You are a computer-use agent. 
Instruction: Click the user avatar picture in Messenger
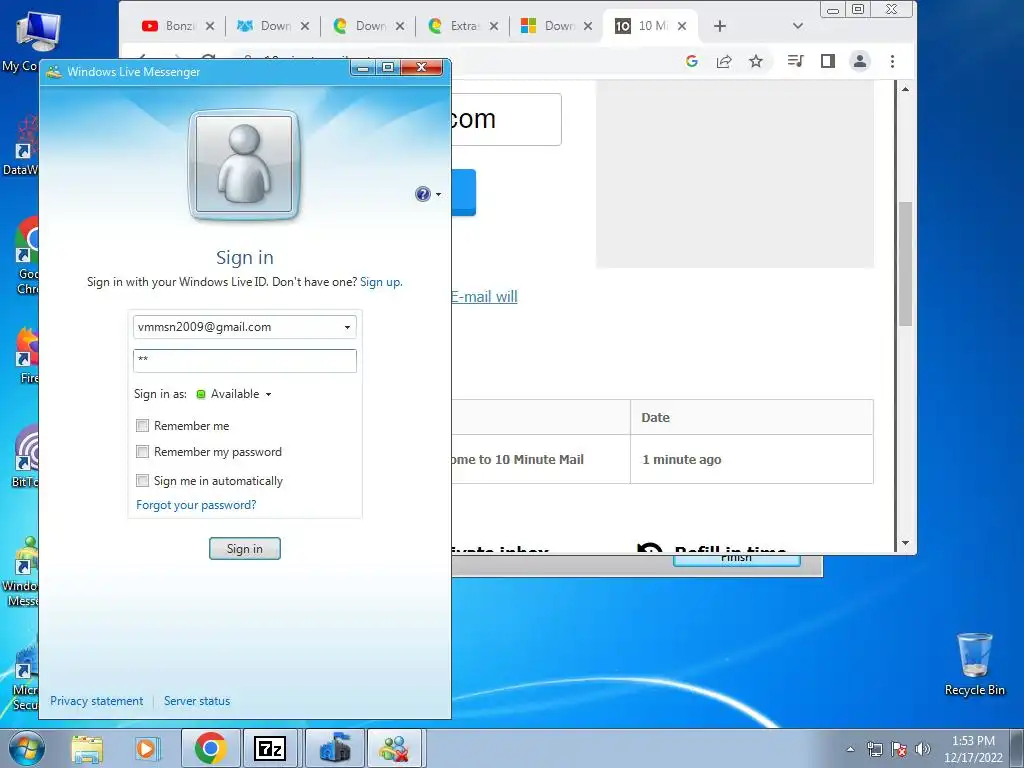[x=244, y=165]
